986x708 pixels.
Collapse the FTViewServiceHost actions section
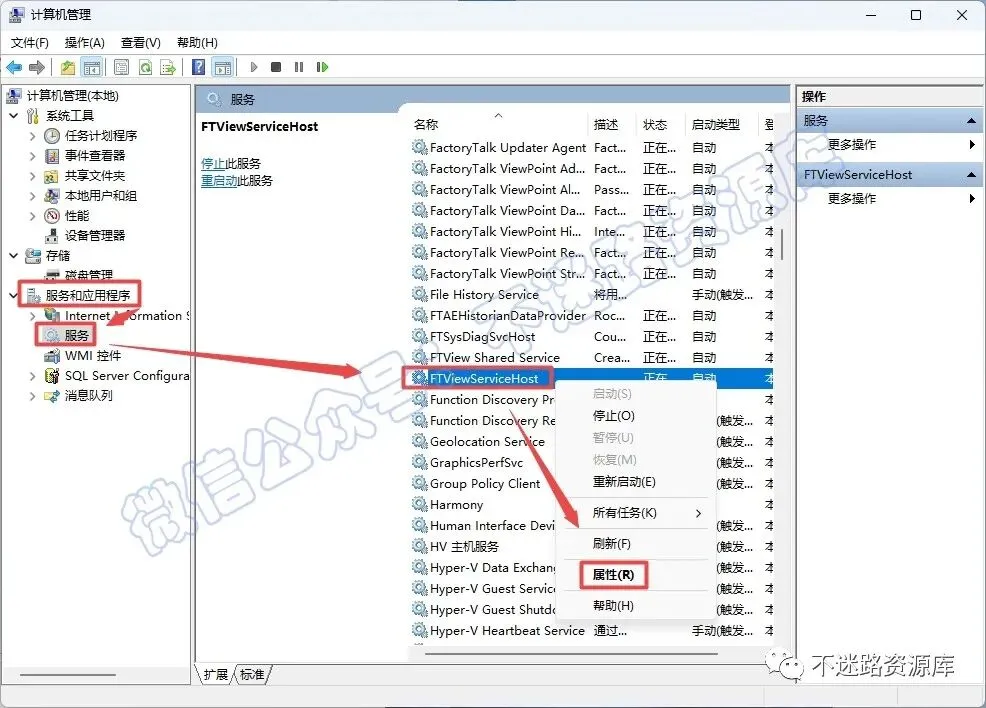971,175
